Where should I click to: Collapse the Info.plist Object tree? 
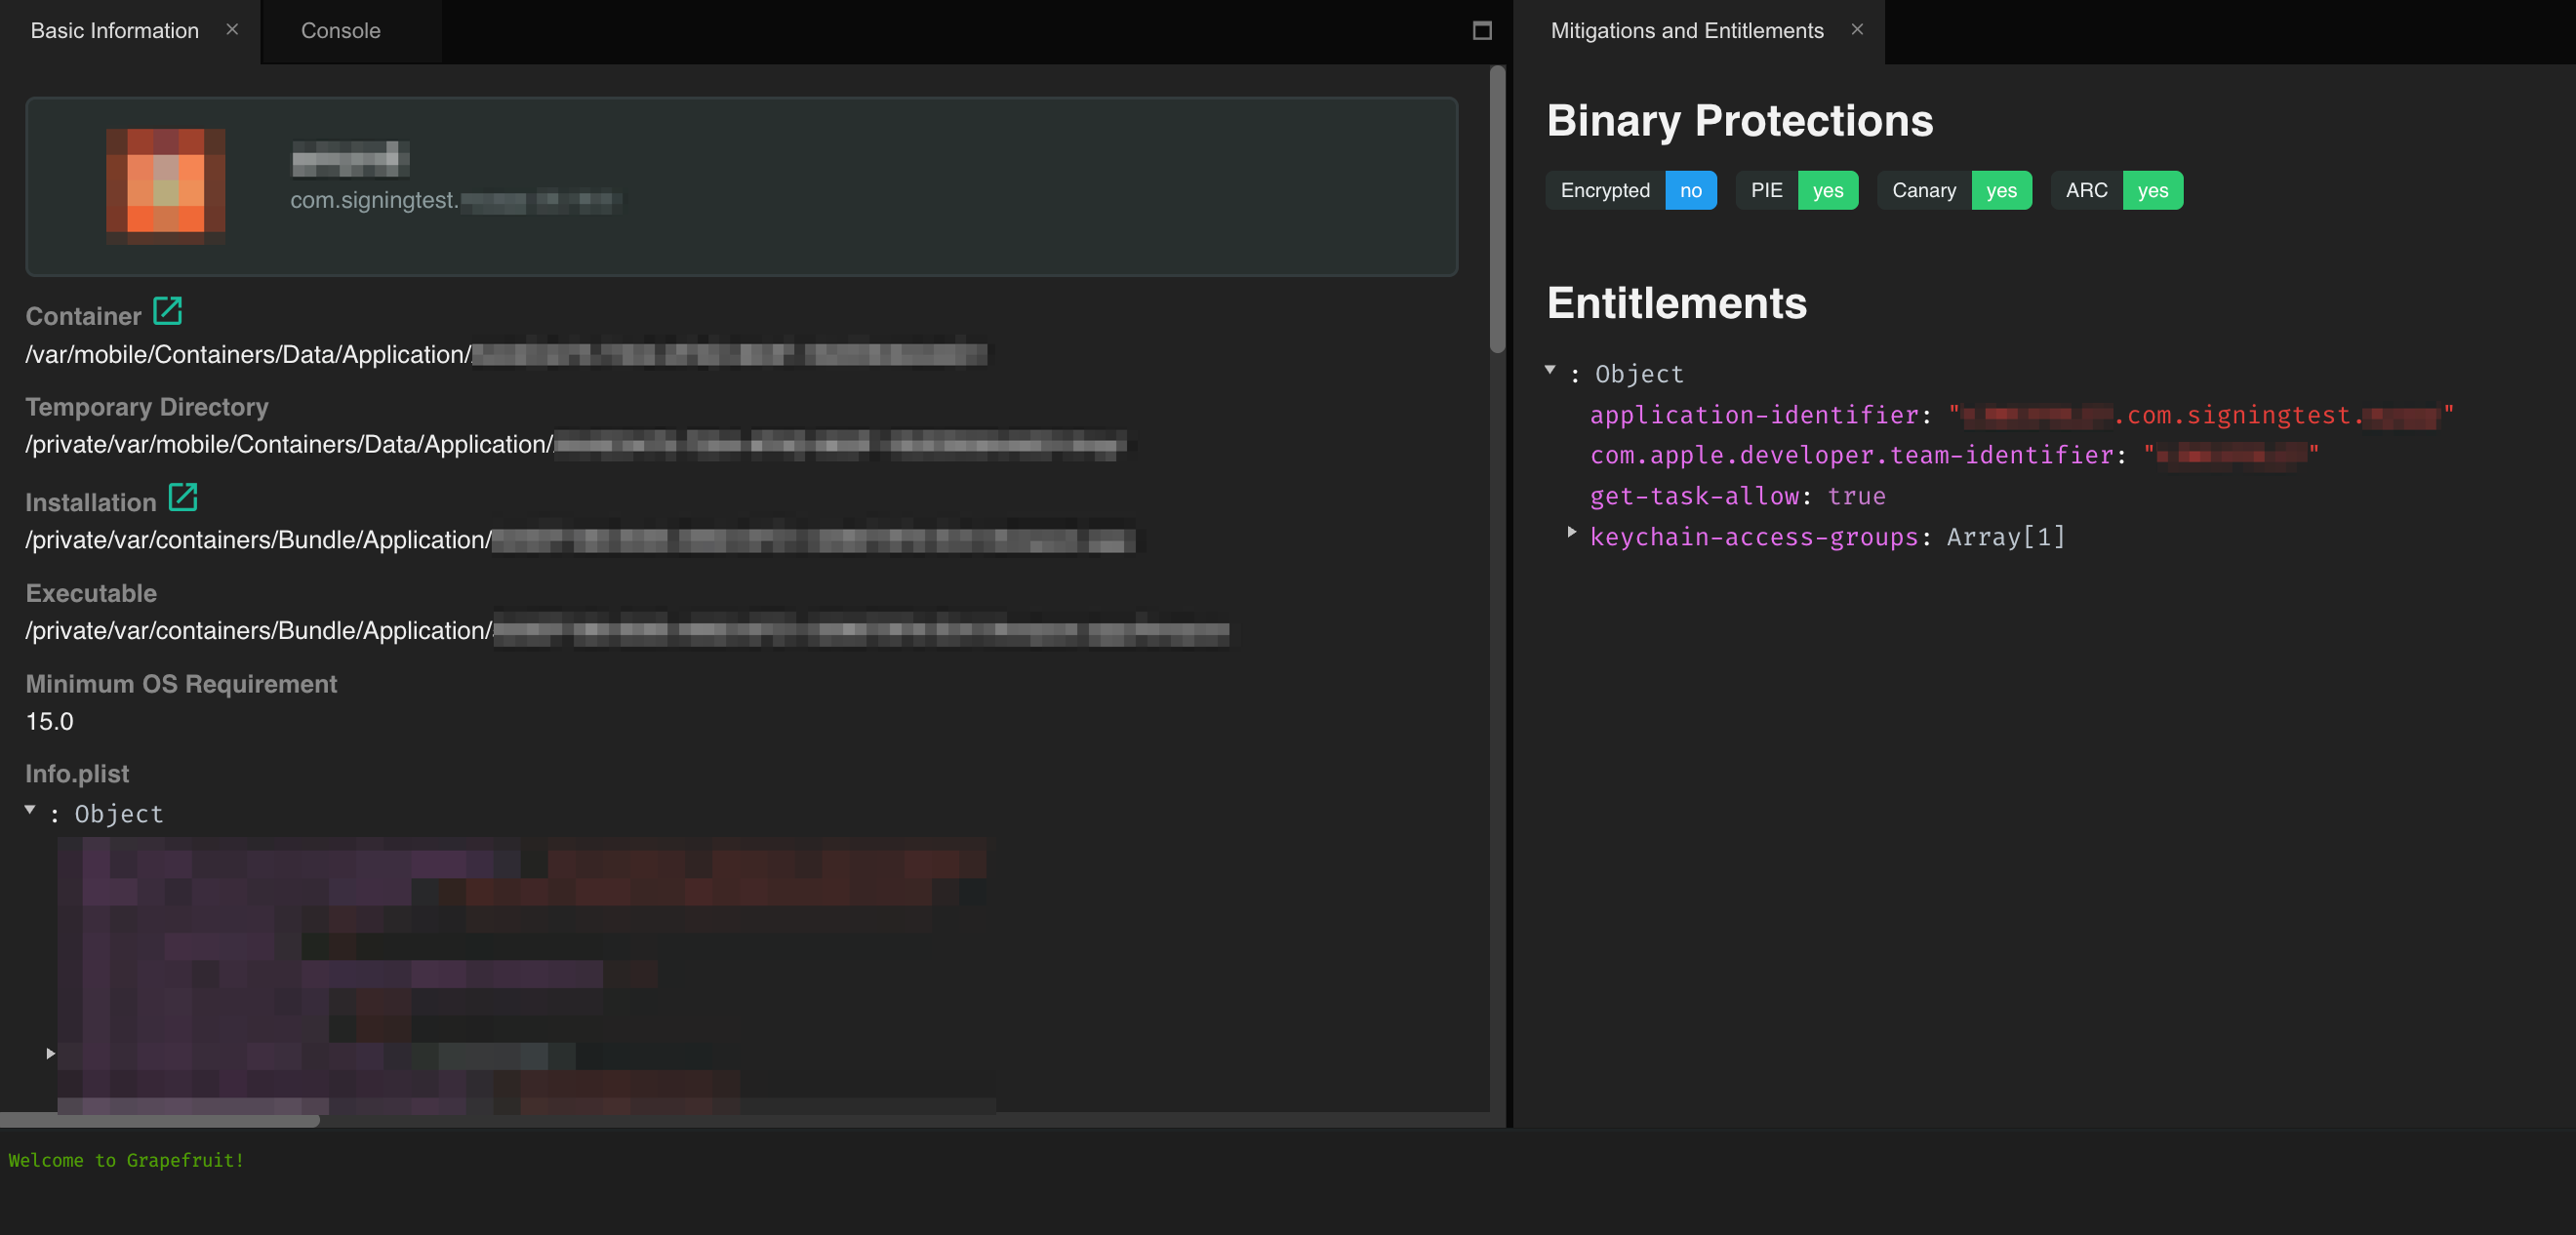click(29, 809)
